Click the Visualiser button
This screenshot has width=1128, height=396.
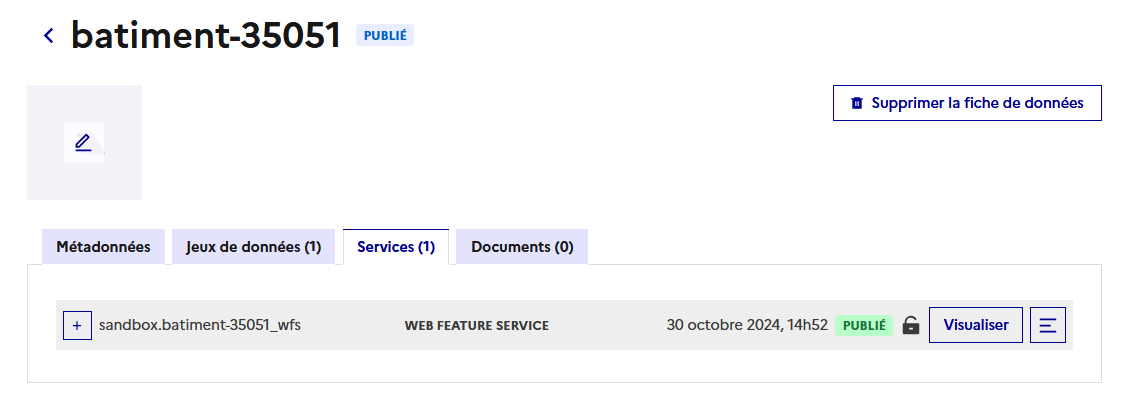975,325
